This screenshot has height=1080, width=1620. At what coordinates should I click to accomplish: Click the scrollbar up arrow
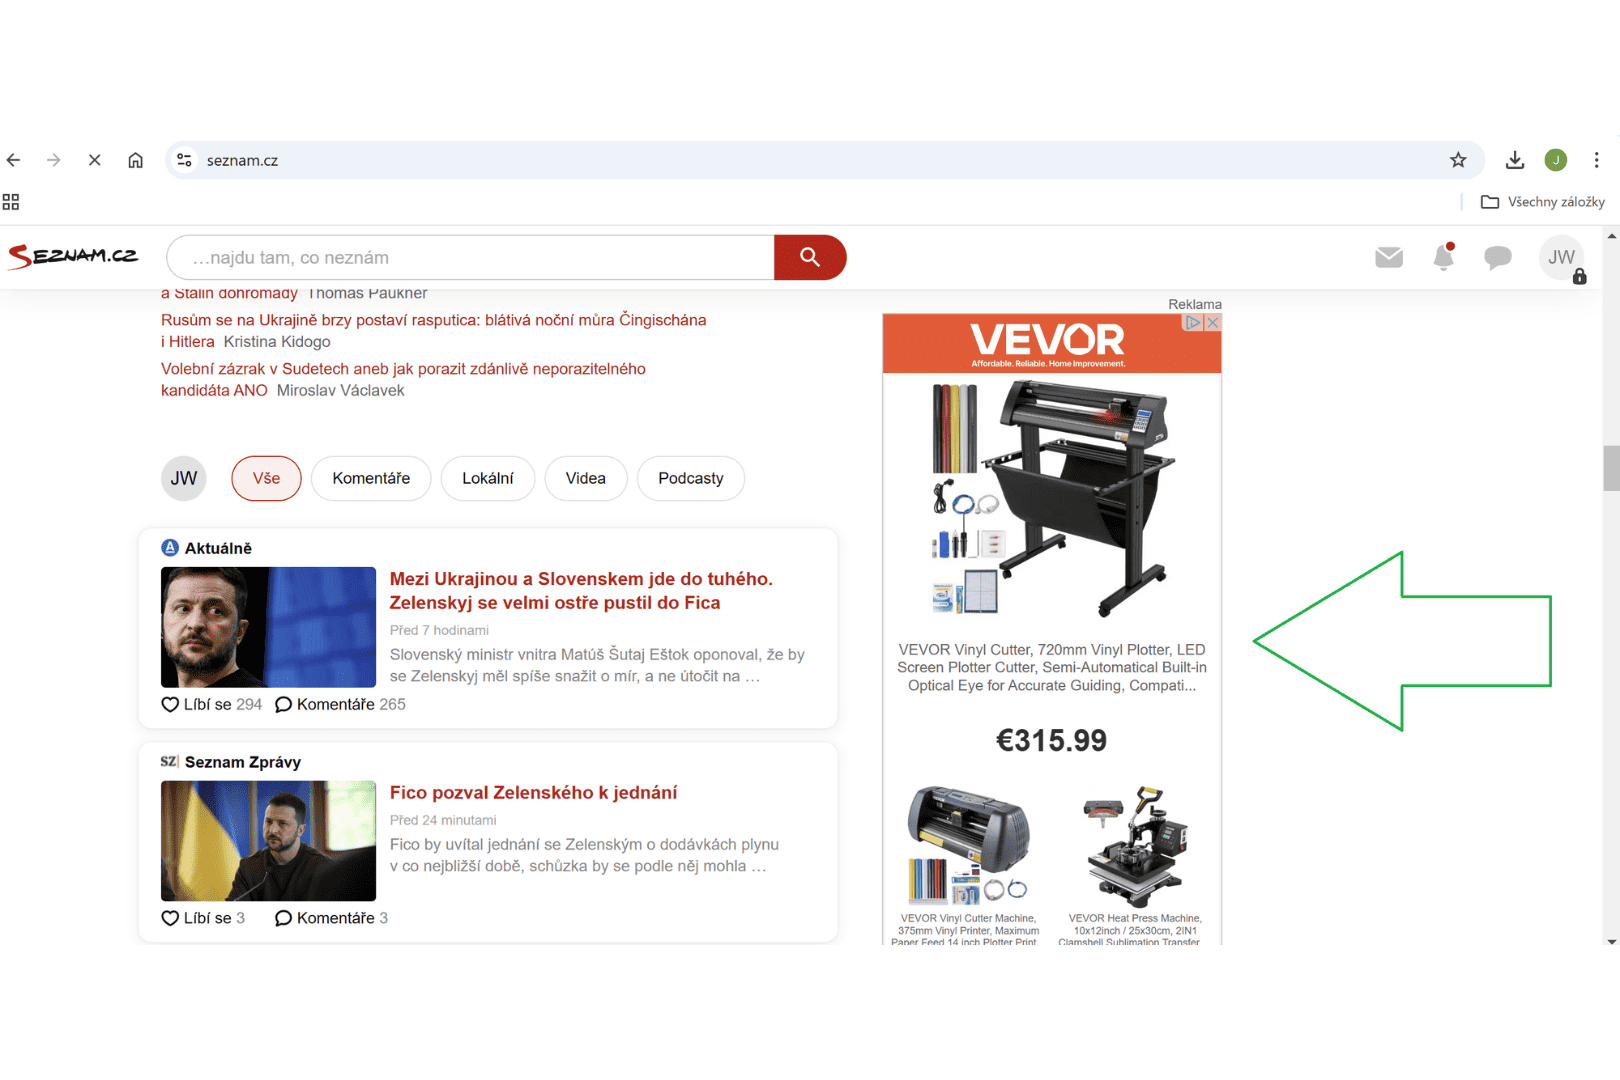tap(1611, 236)
